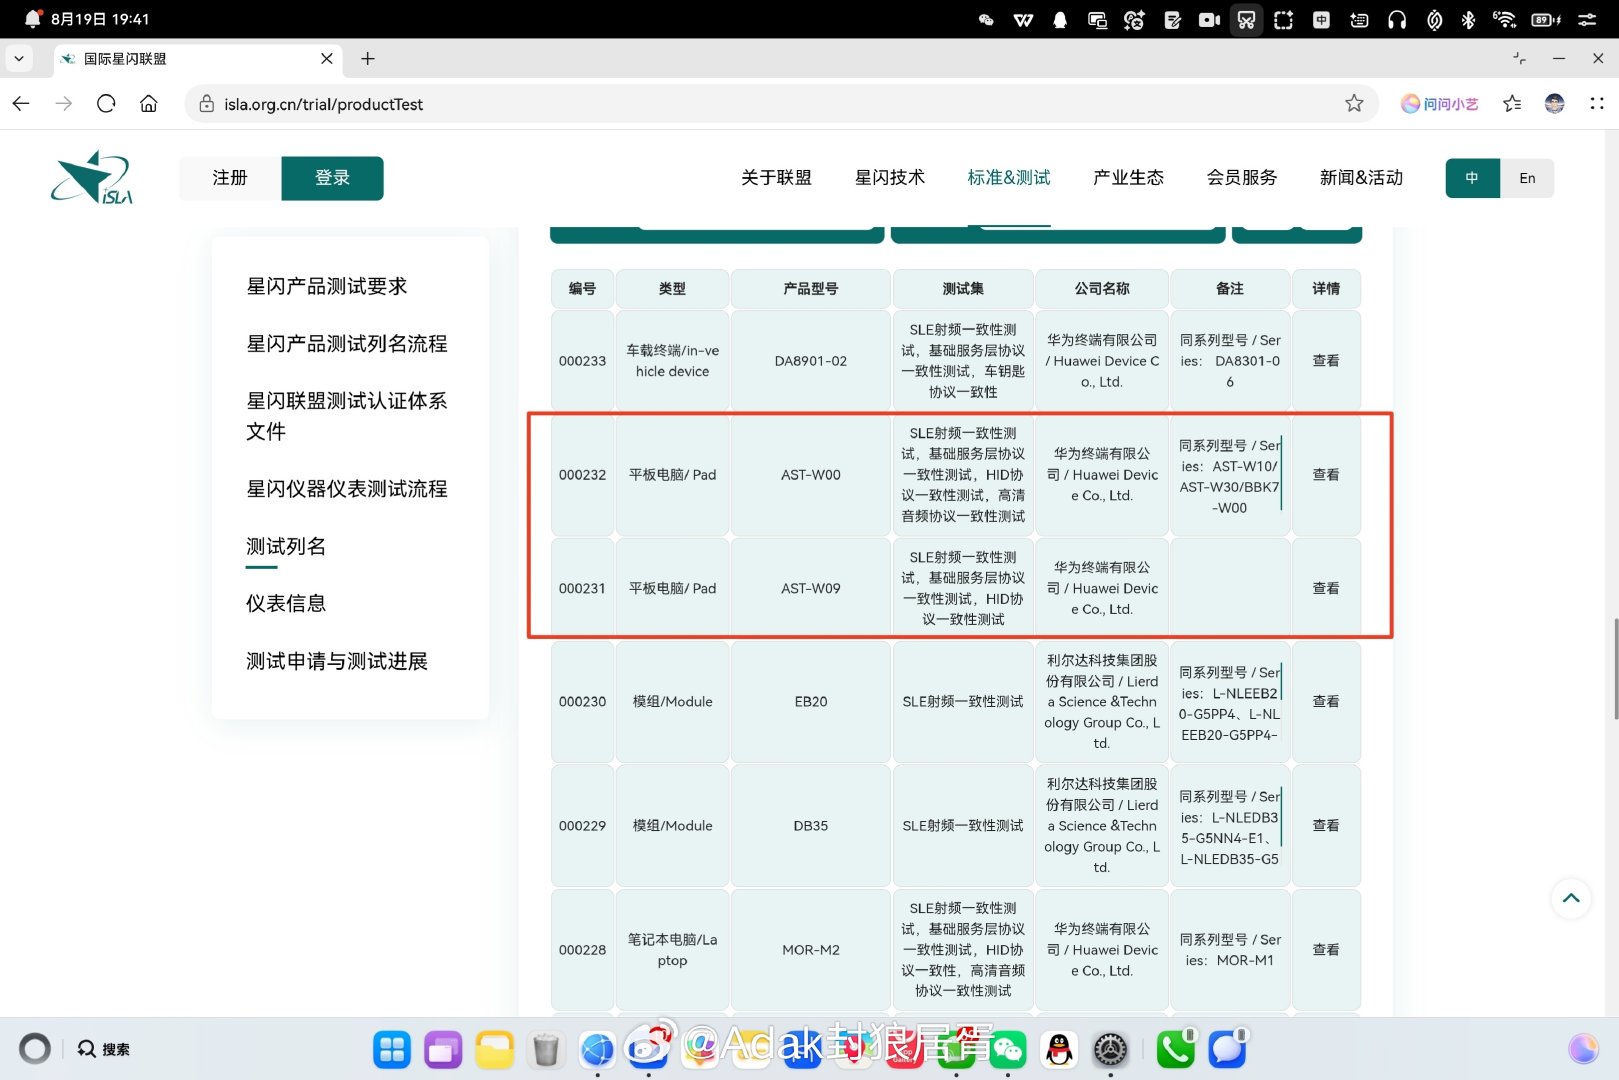Screen dimensions: 1619x1080
Task: Open the 标准&测试 menu
Action: click(x=1009, y=178)
